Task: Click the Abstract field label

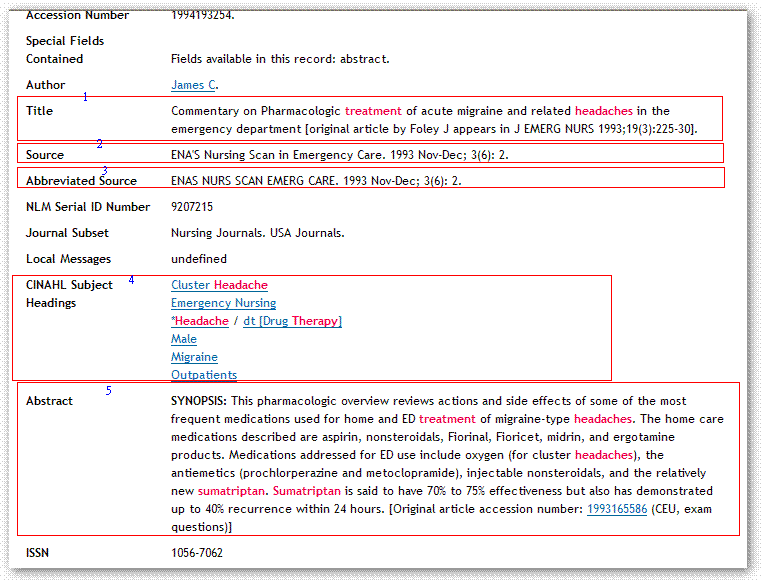Action: (49, 401)
